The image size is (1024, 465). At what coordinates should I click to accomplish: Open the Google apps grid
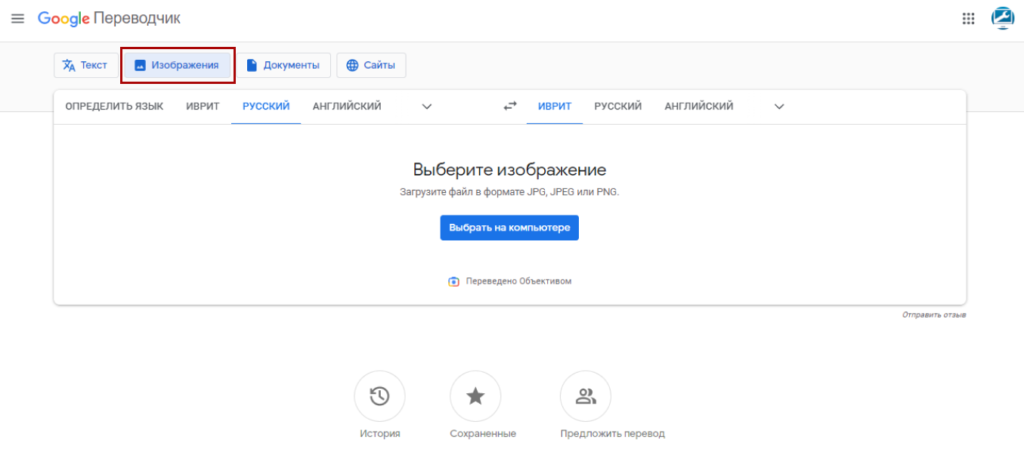968,19
